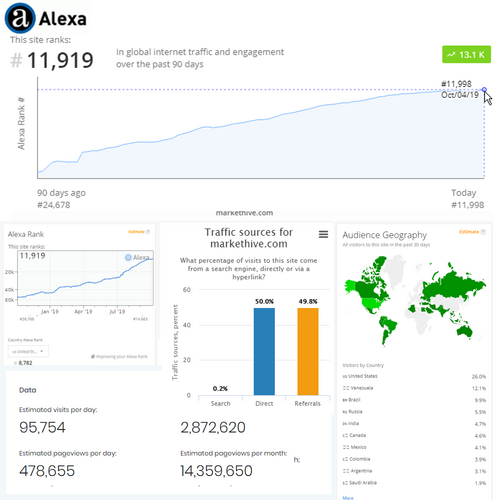Click the Oct/04/19 data point marker on the rank graph
Screen dimensions: 500x500
pos(484,89)
